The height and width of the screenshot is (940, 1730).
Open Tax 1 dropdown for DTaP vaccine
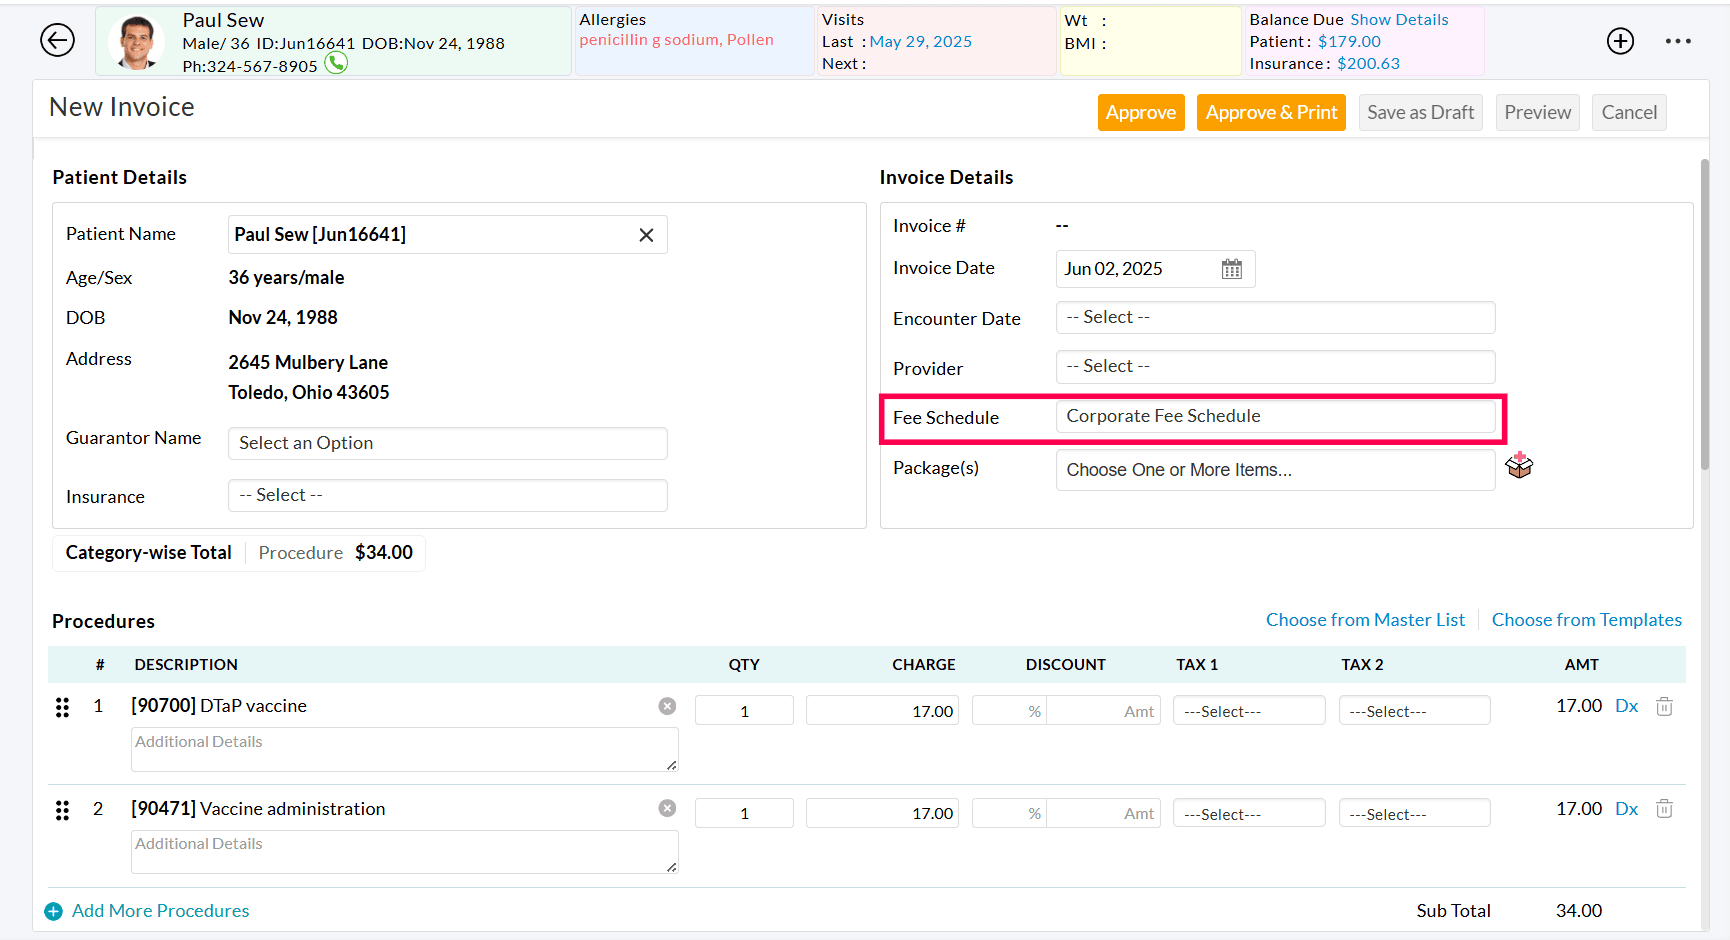(x=1249, y=710)
